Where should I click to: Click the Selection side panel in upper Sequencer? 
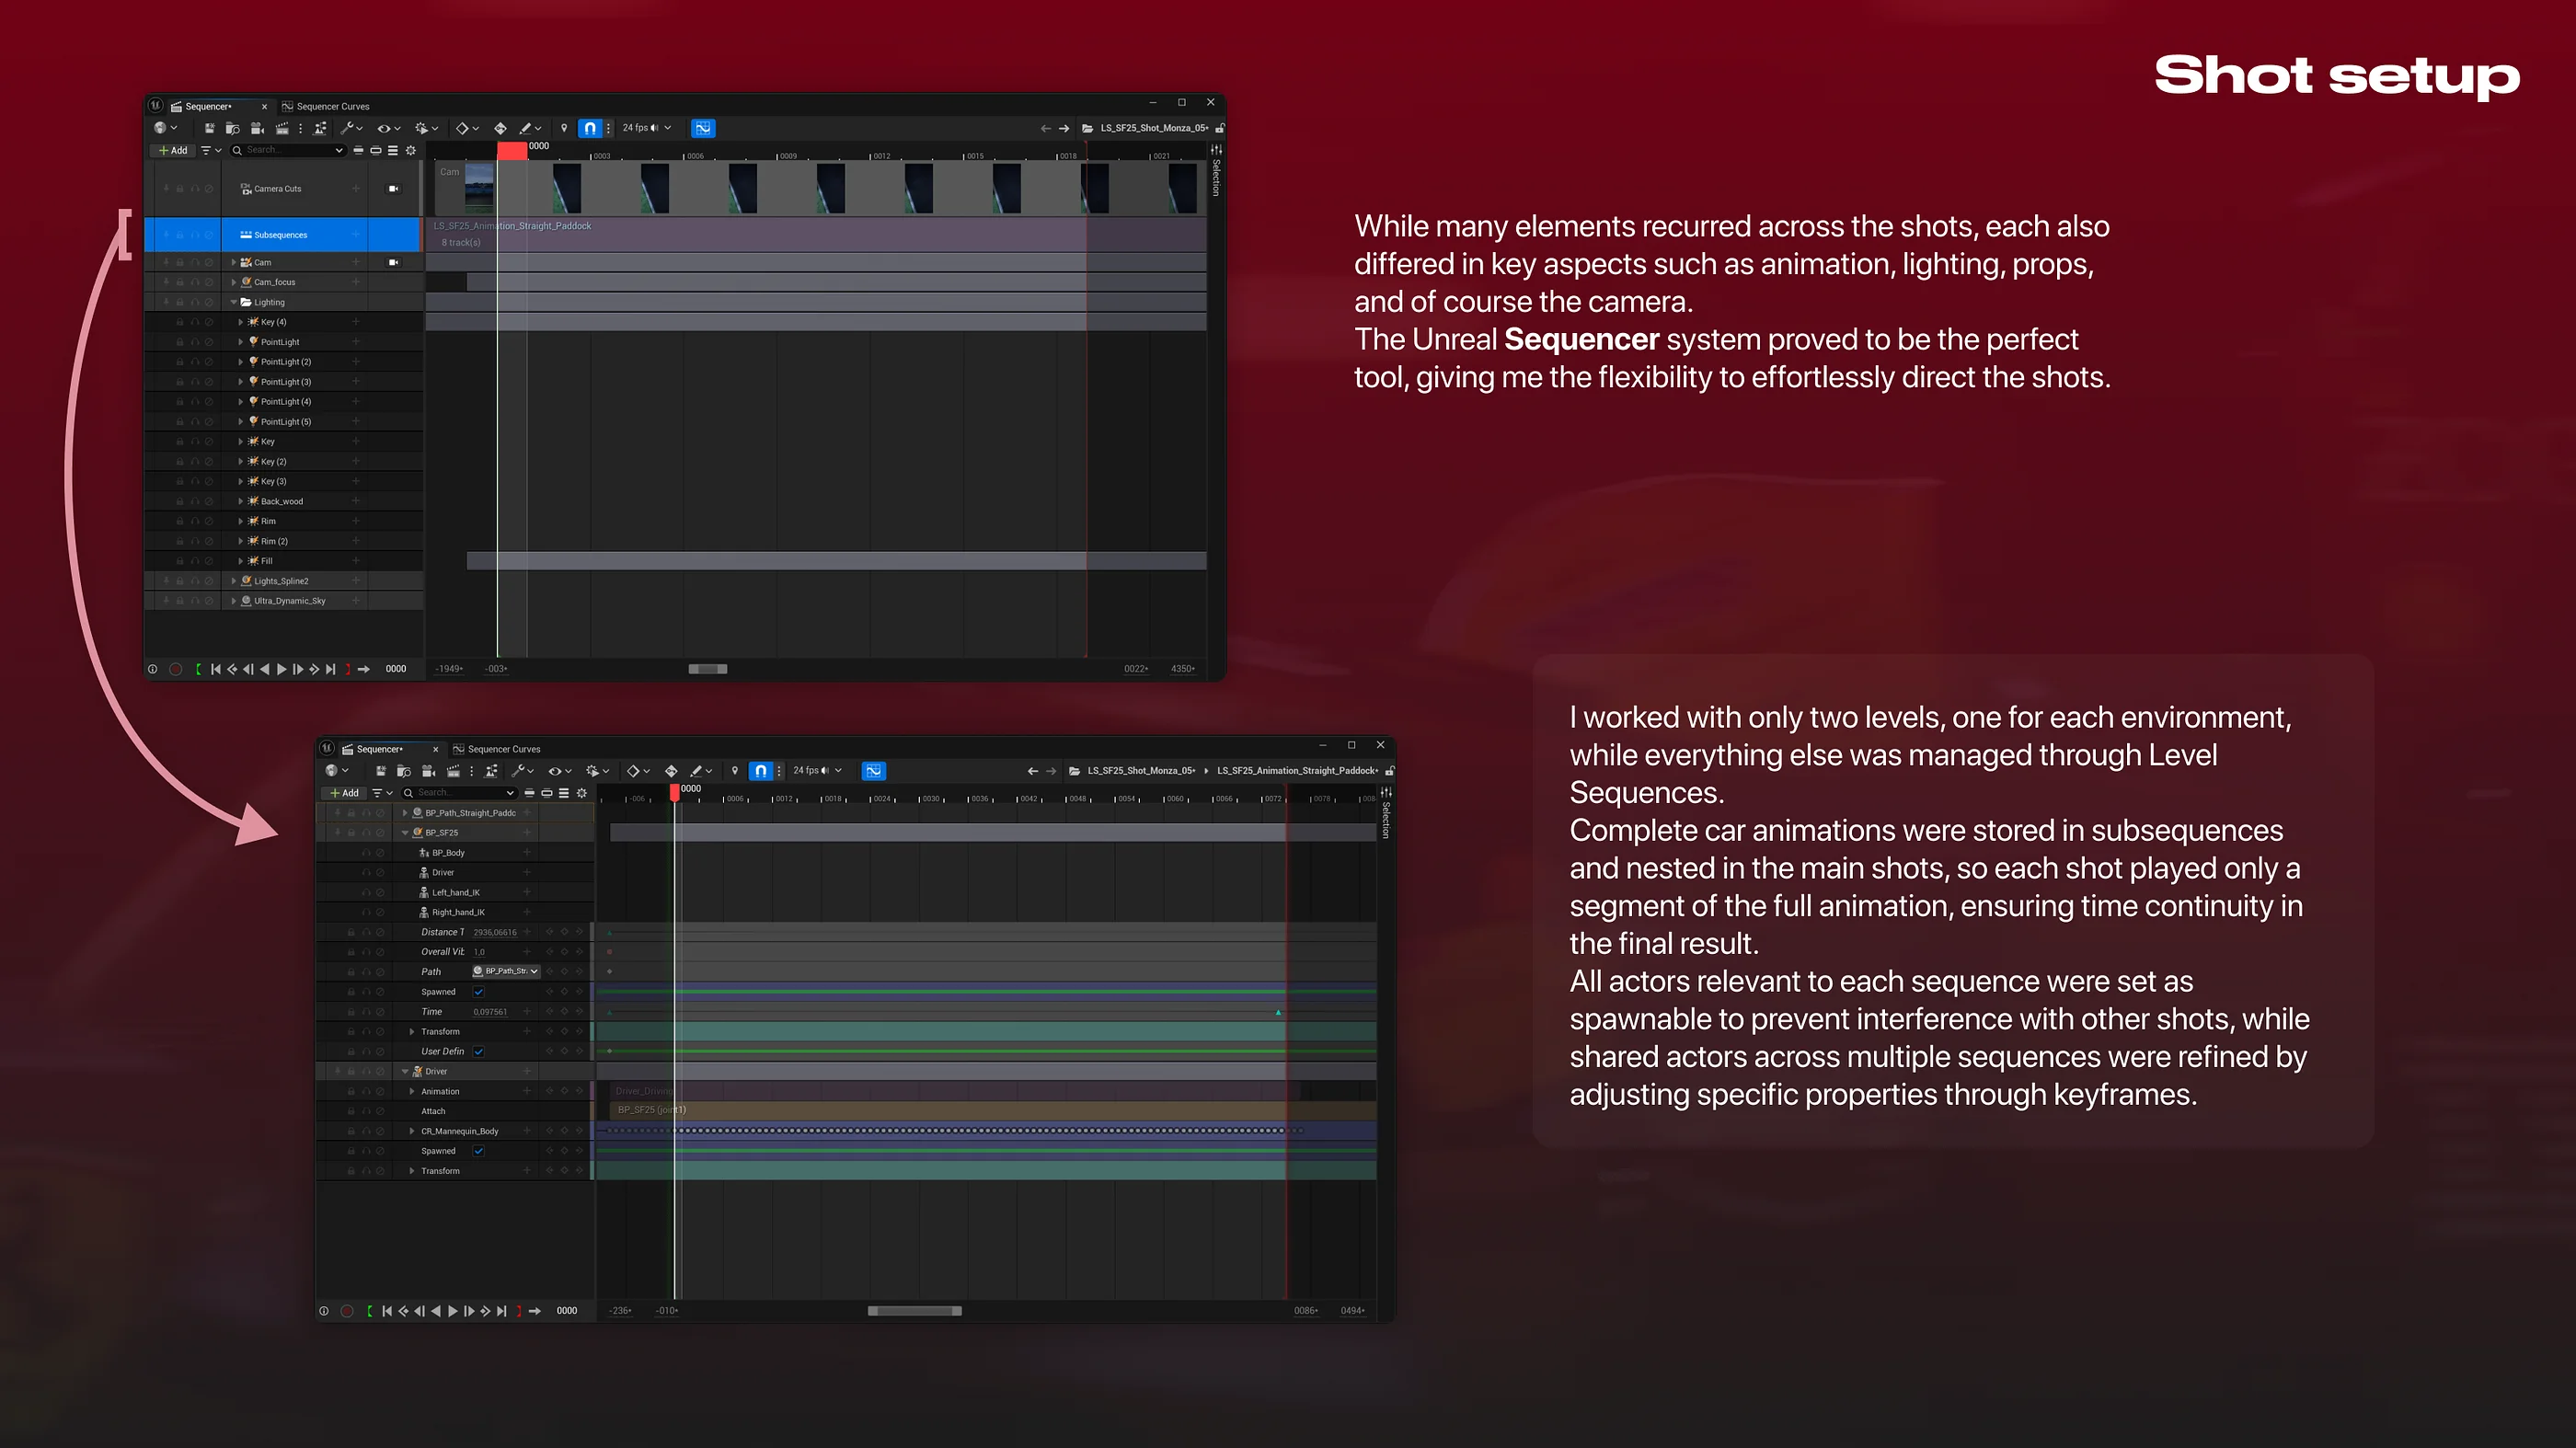(x=1216, y=172)
